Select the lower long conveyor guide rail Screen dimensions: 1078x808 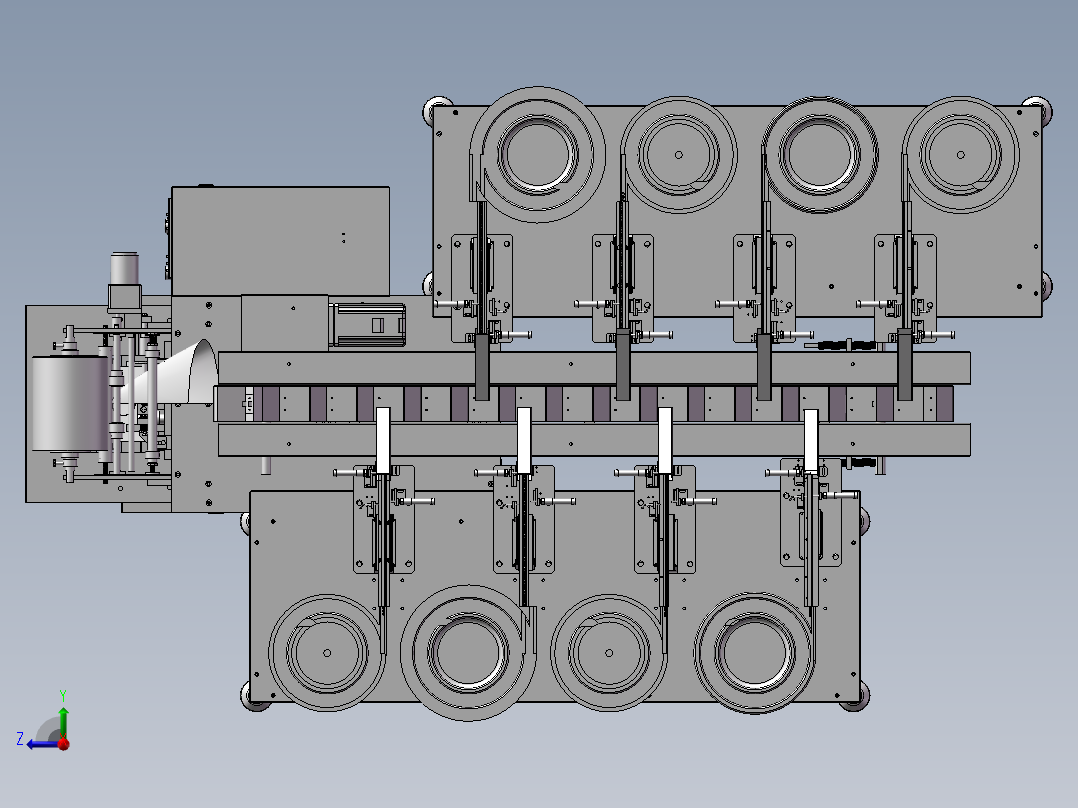[594, 439]
